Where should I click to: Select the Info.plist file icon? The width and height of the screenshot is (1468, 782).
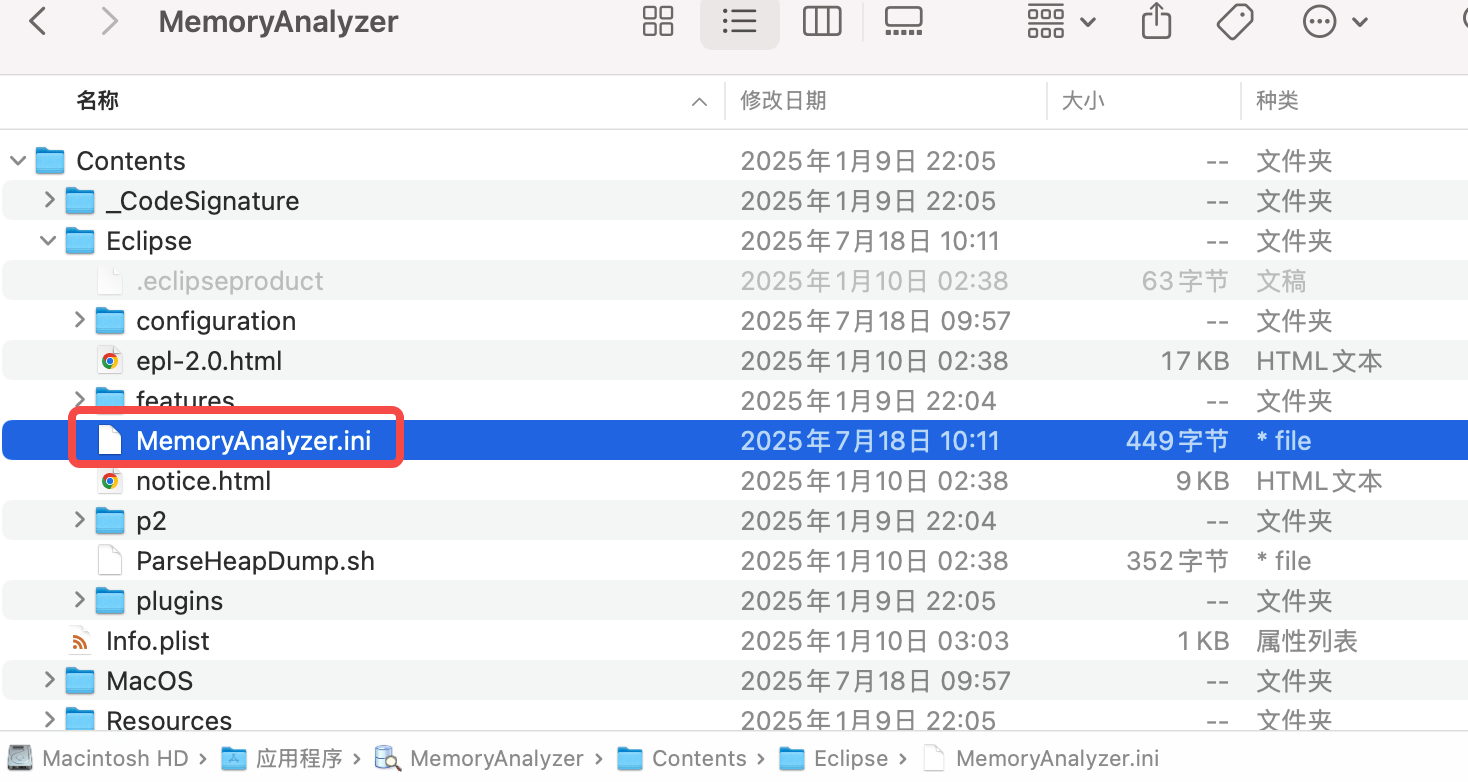pos(80,641)
